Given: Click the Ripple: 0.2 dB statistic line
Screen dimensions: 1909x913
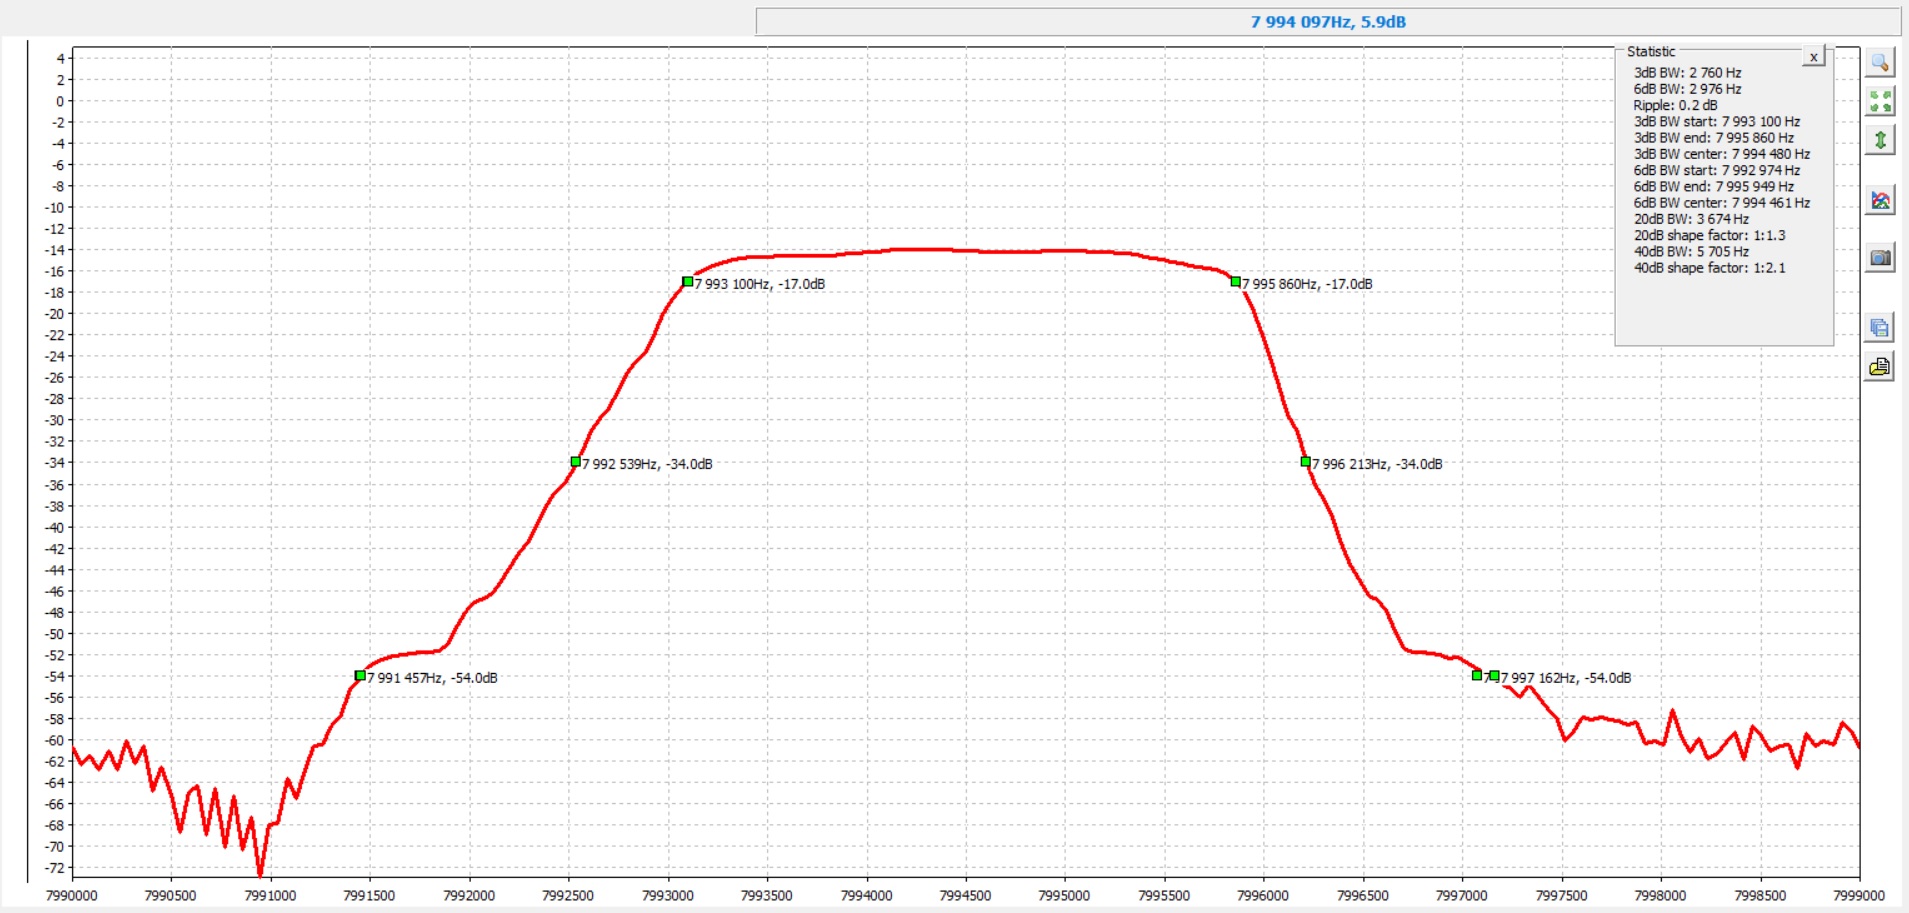Looking at the screenshot, I should tap(1675, 105).
